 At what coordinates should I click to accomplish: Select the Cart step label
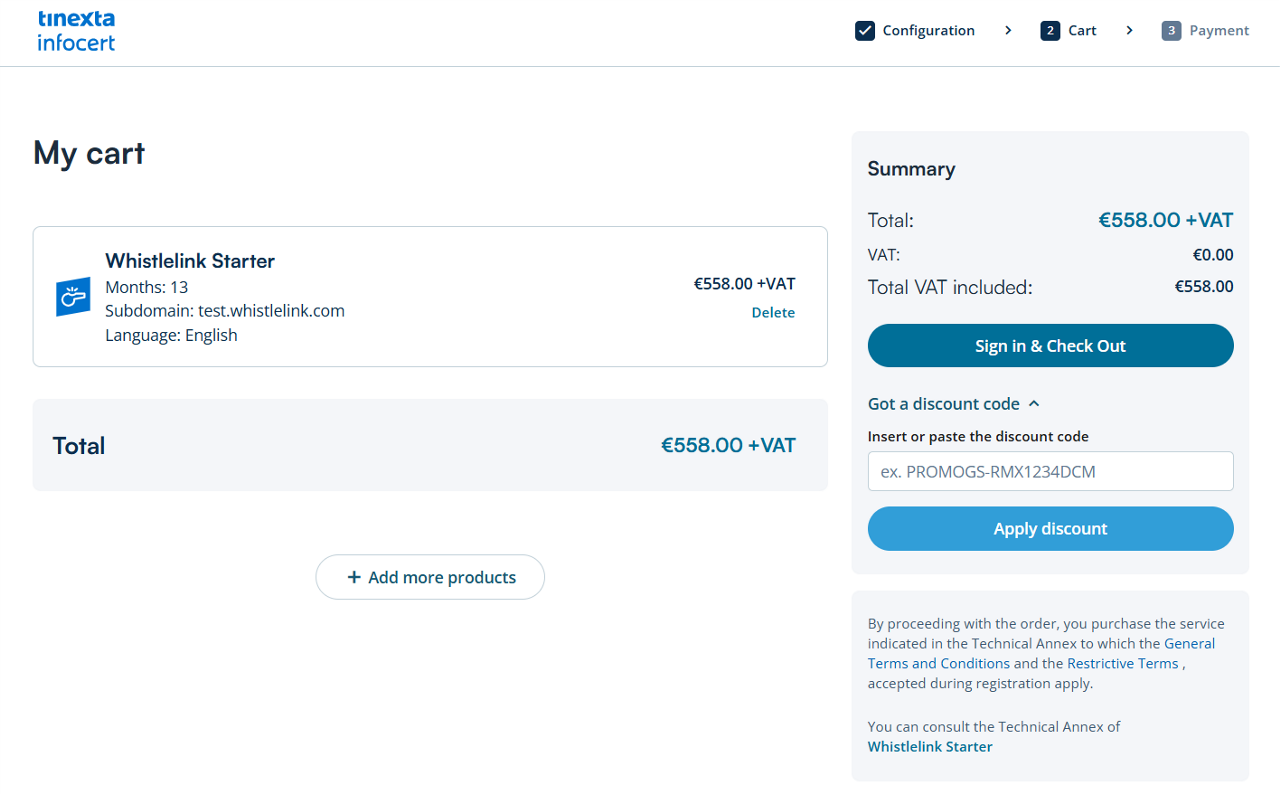click(x=1082, y=31)
